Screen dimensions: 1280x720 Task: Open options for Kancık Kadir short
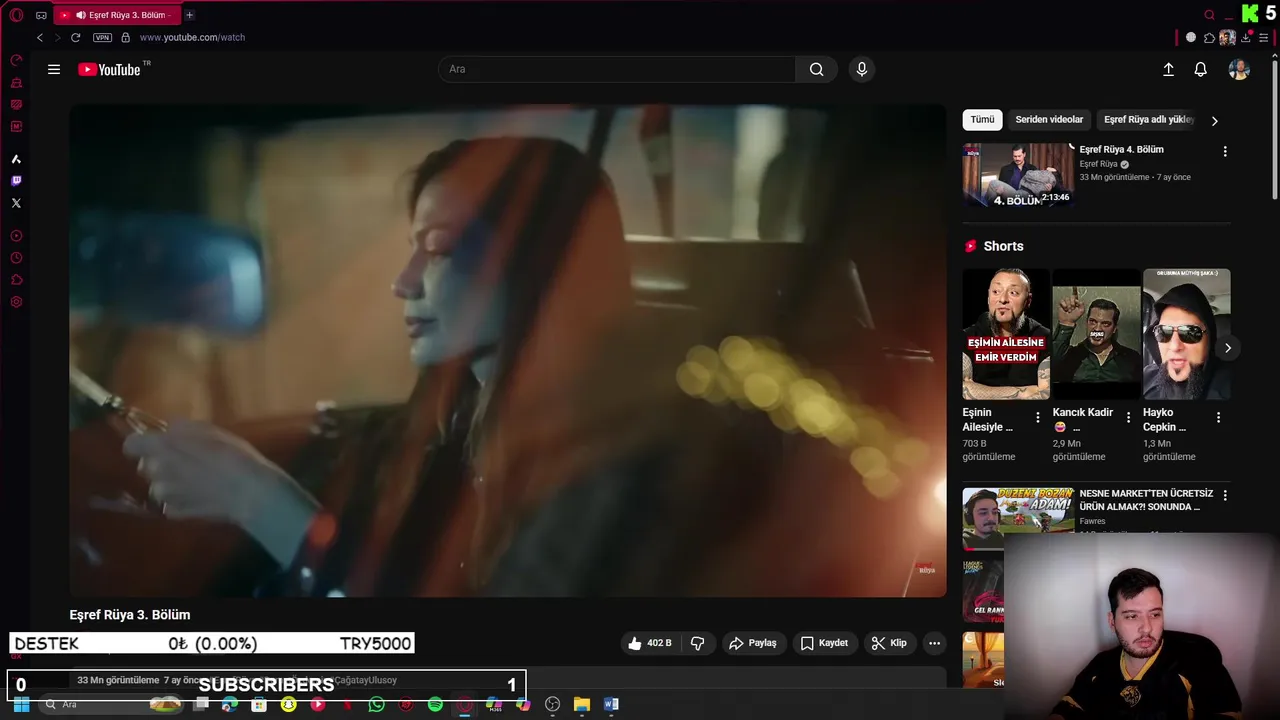pyautogui.click(x=1128, y=417)
